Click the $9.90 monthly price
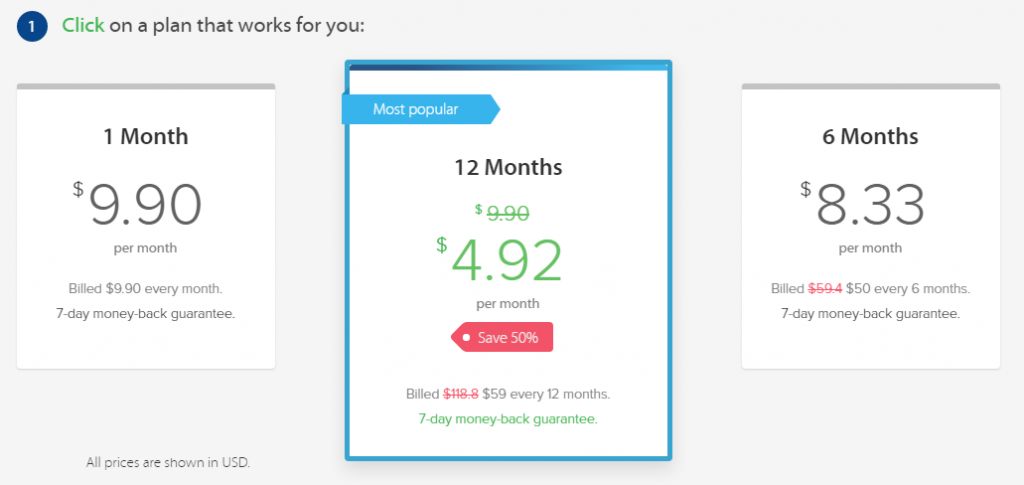Screen dimensions: 1024x485 pos(137,204)
